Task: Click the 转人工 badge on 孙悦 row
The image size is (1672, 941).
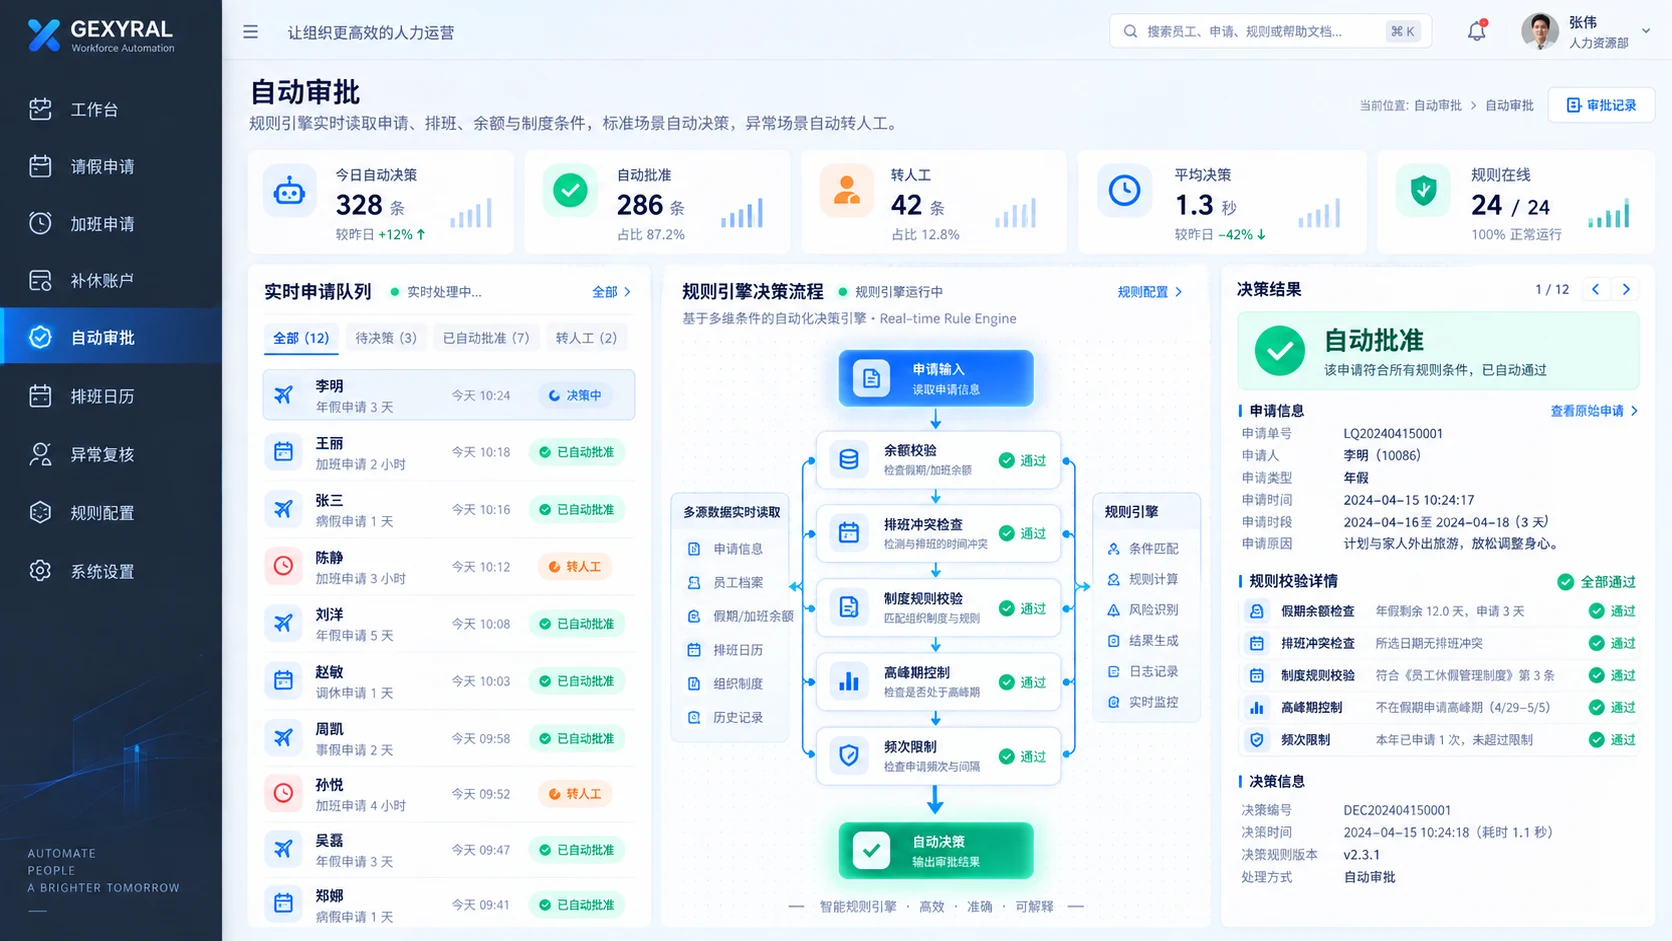Action: [575, 794]
